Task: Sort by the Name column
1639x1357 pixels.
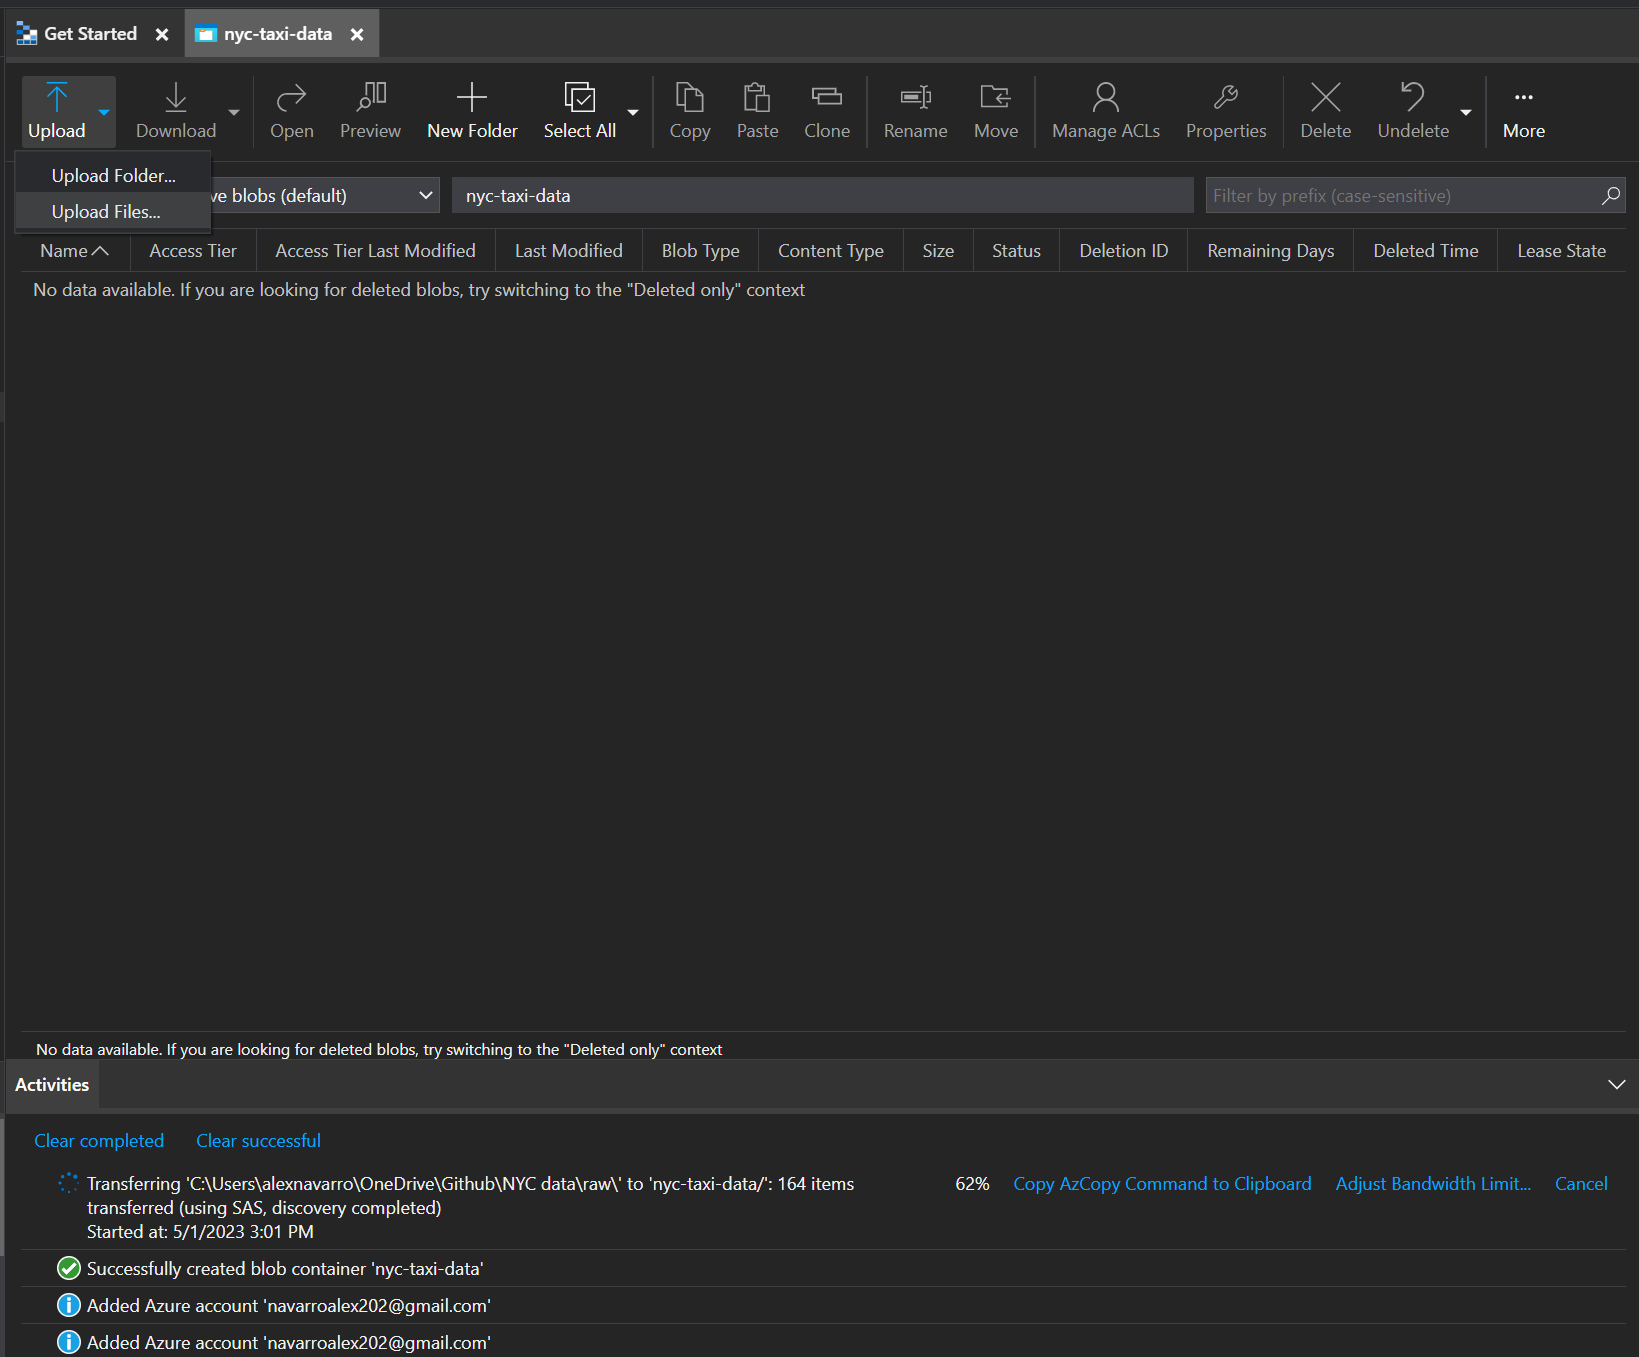Action: [x=74, y=251]
